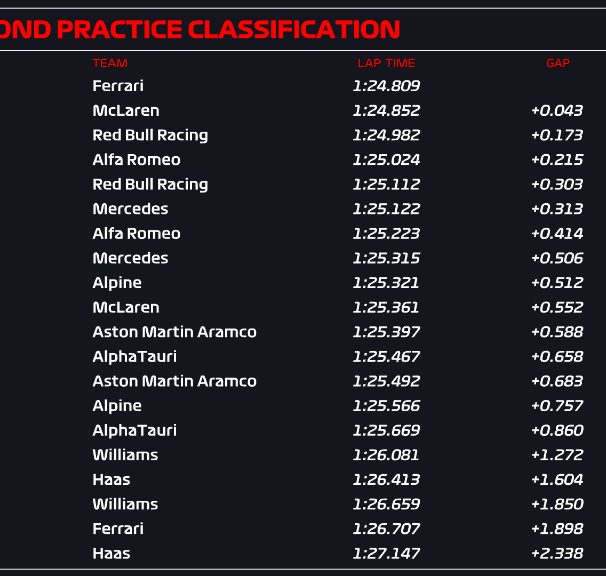Click Ferrari with gap +1.898
Screen dimensions: 606x576
[x=118, y=529]
